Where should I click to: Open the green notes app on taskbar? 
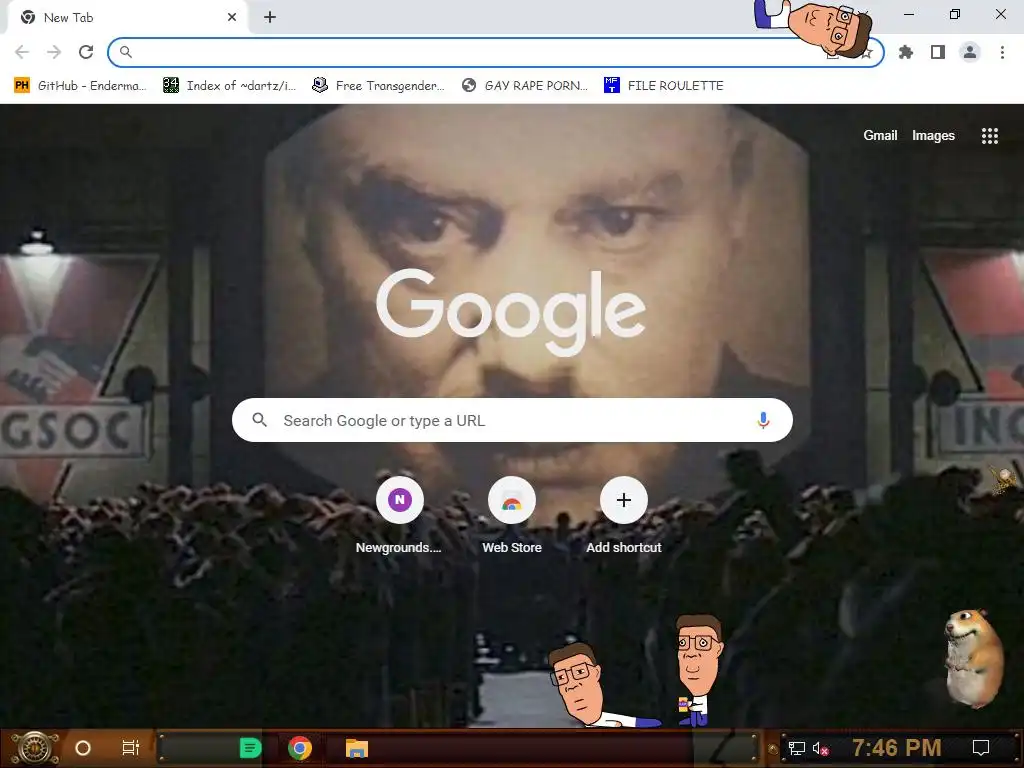250,748
